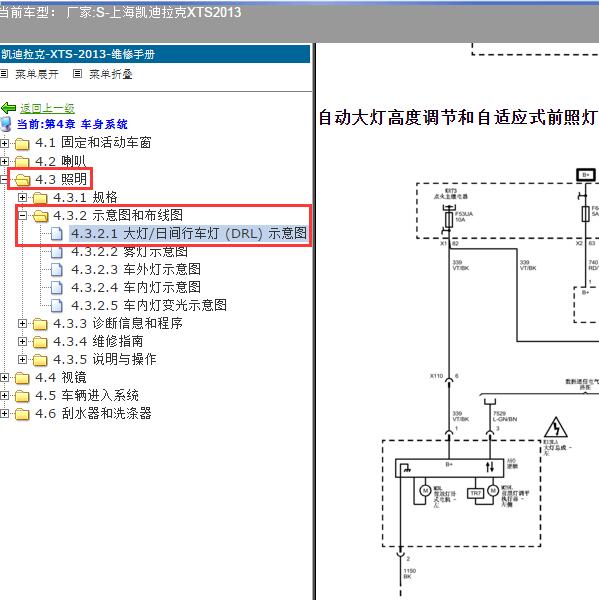This screenshot has width=599, height=600.
Task: Click document icon of 4.3.2.2 雾灯示意图
Action: click(57, 252)
